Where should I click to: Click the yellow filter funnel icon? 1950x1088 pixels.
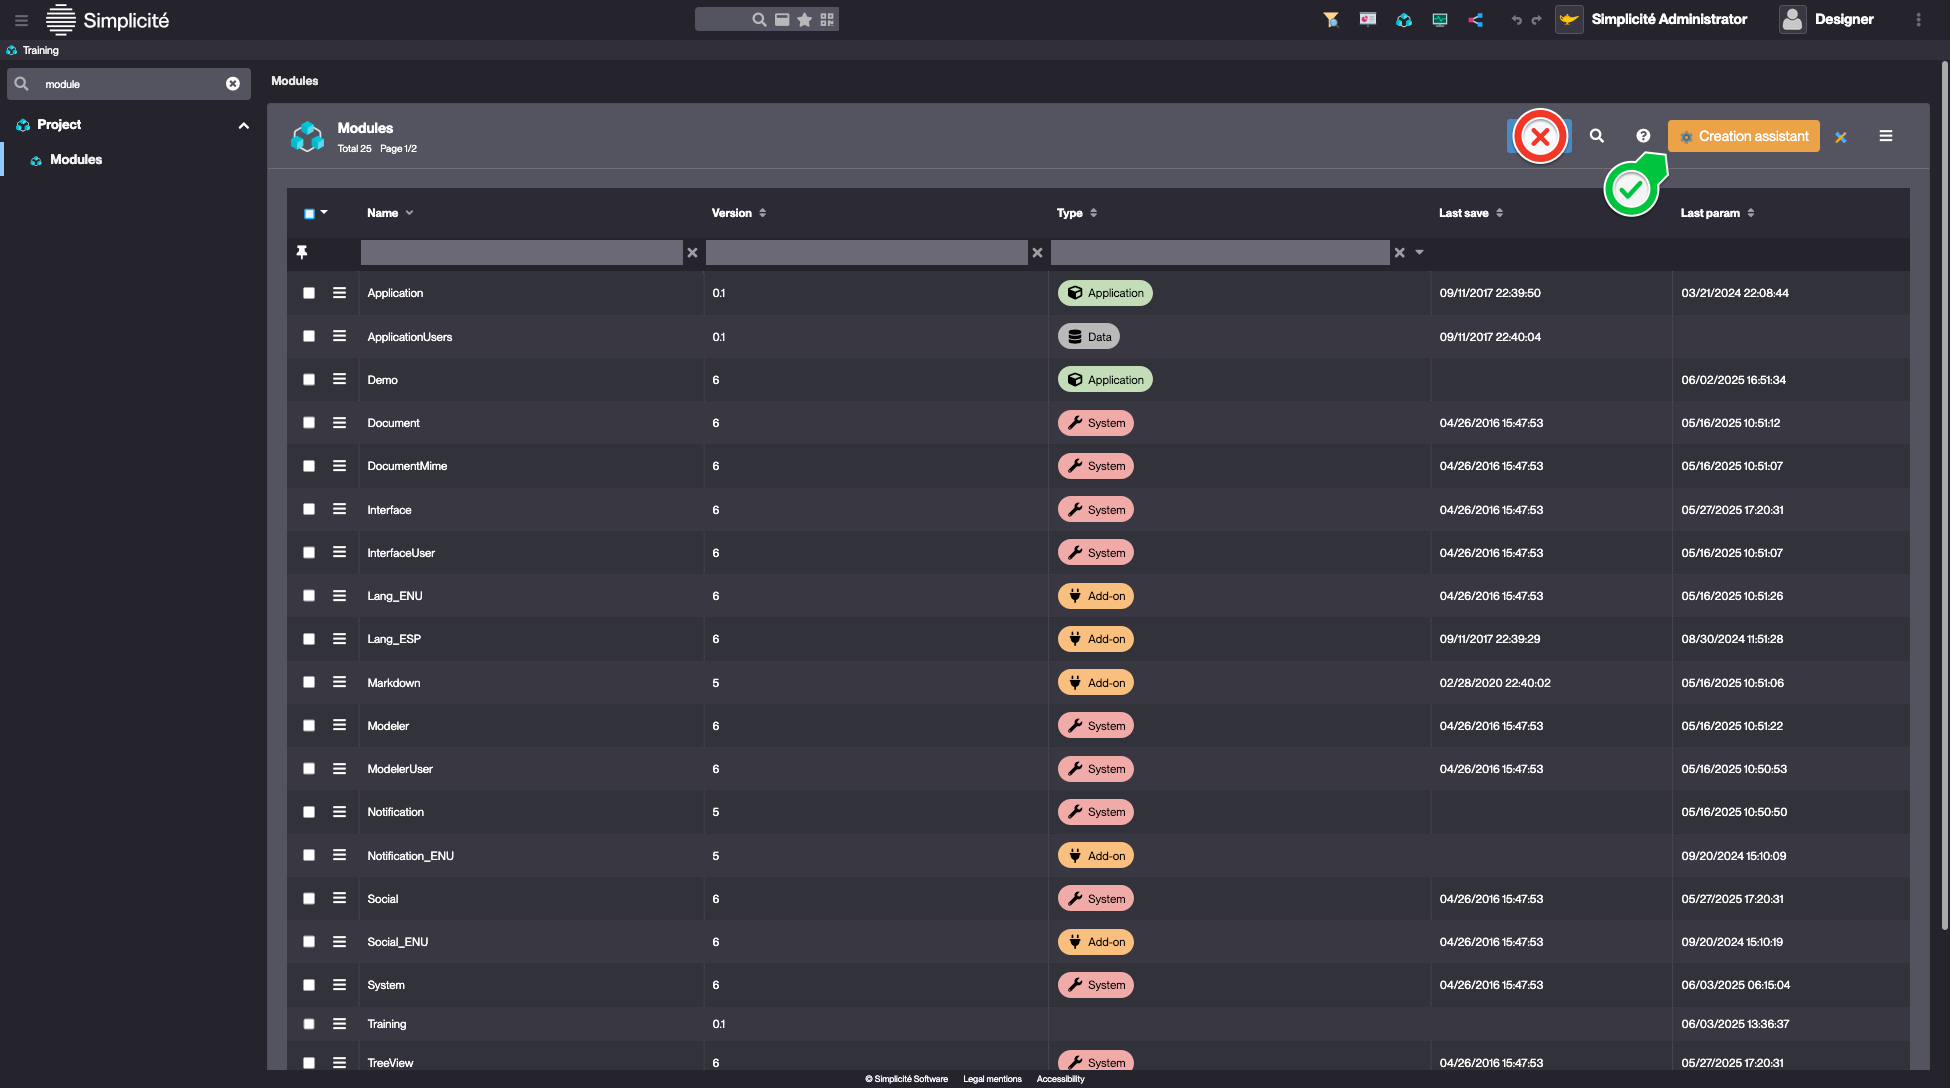point(1331,19)
